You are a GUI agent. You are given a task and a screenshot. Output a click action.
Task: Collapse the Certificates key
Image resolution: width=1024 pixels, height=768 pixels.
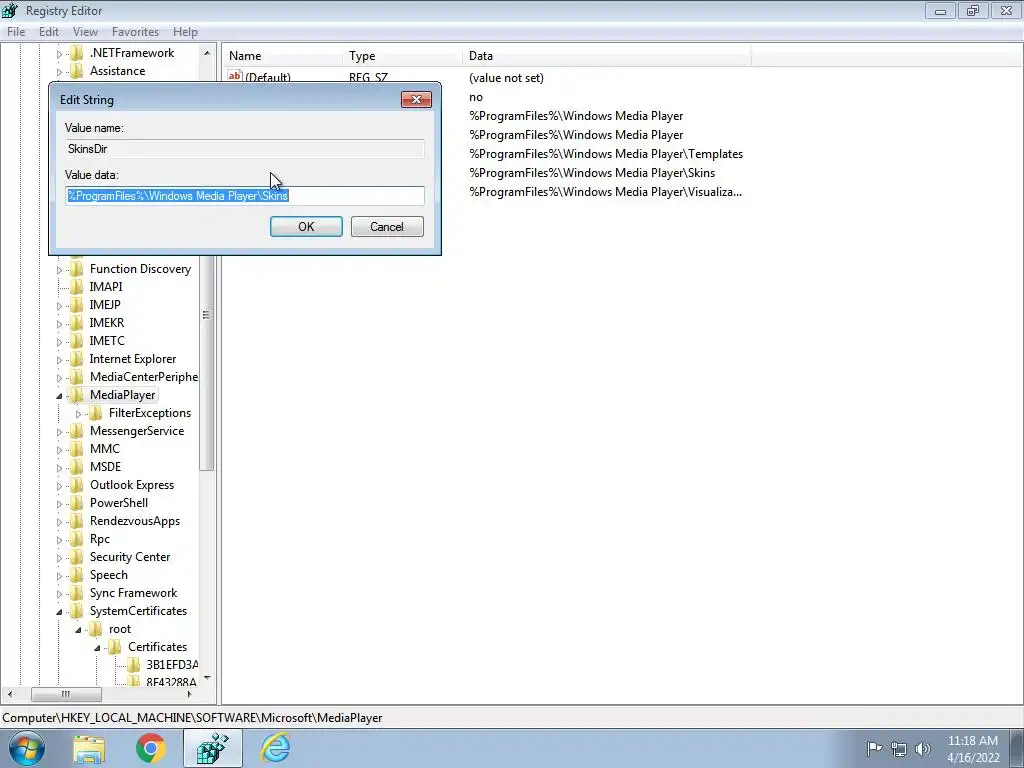coord(97,648)
